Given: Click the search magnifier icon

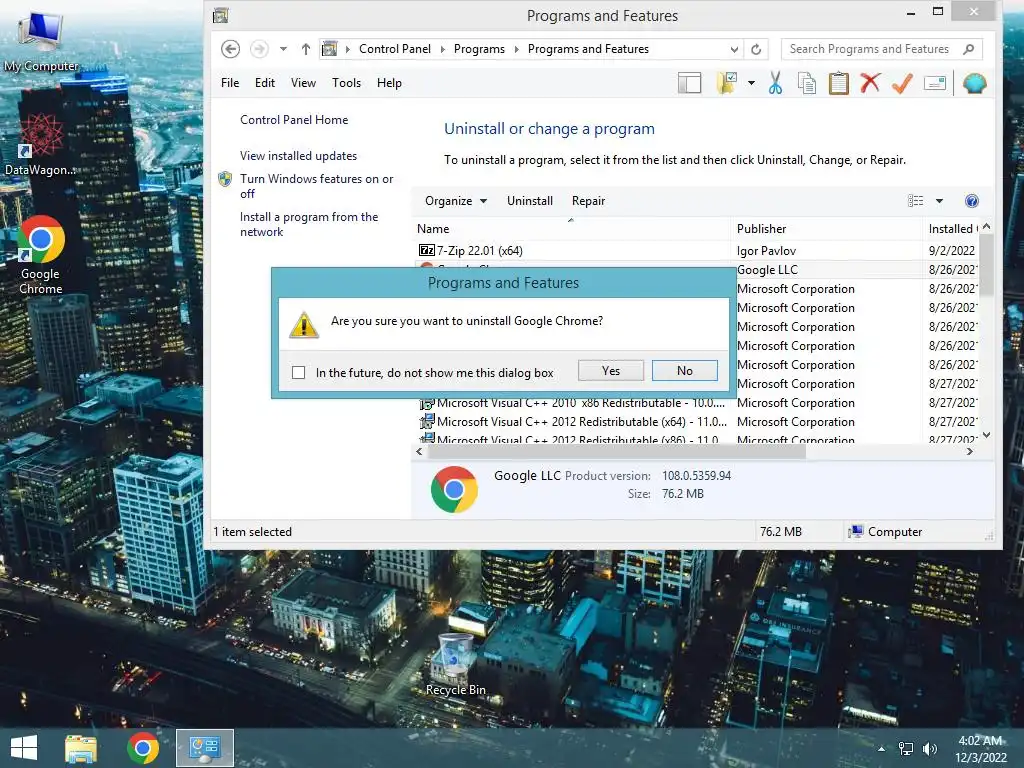Looking at the screenshot, I should 968,49.
